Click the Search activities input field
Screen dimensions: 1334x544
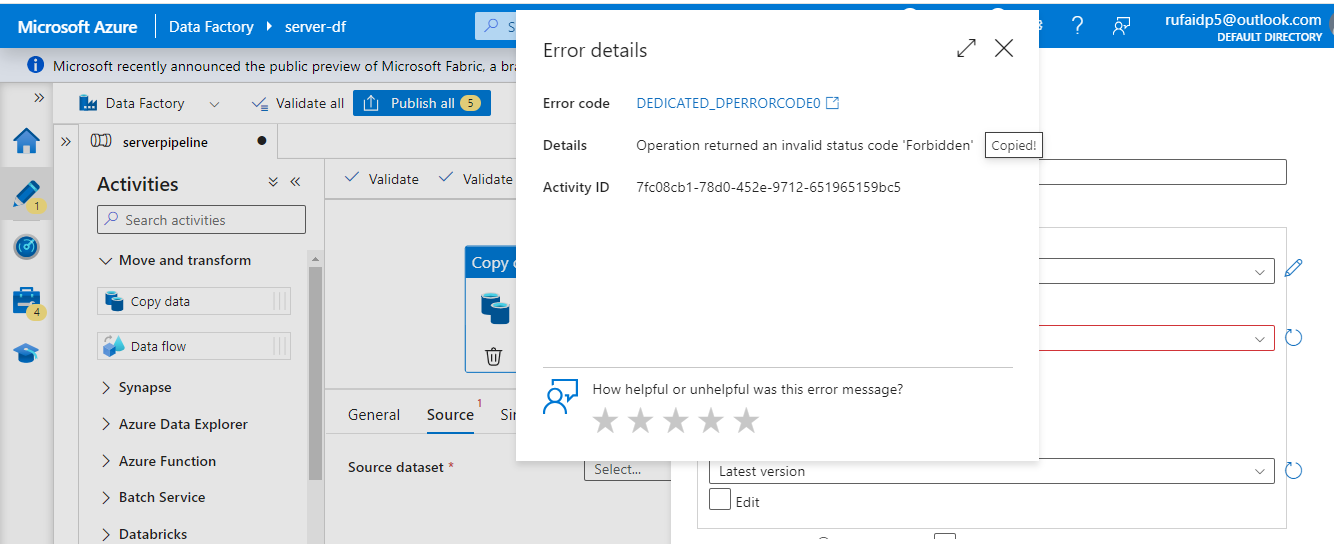(201, 220)
